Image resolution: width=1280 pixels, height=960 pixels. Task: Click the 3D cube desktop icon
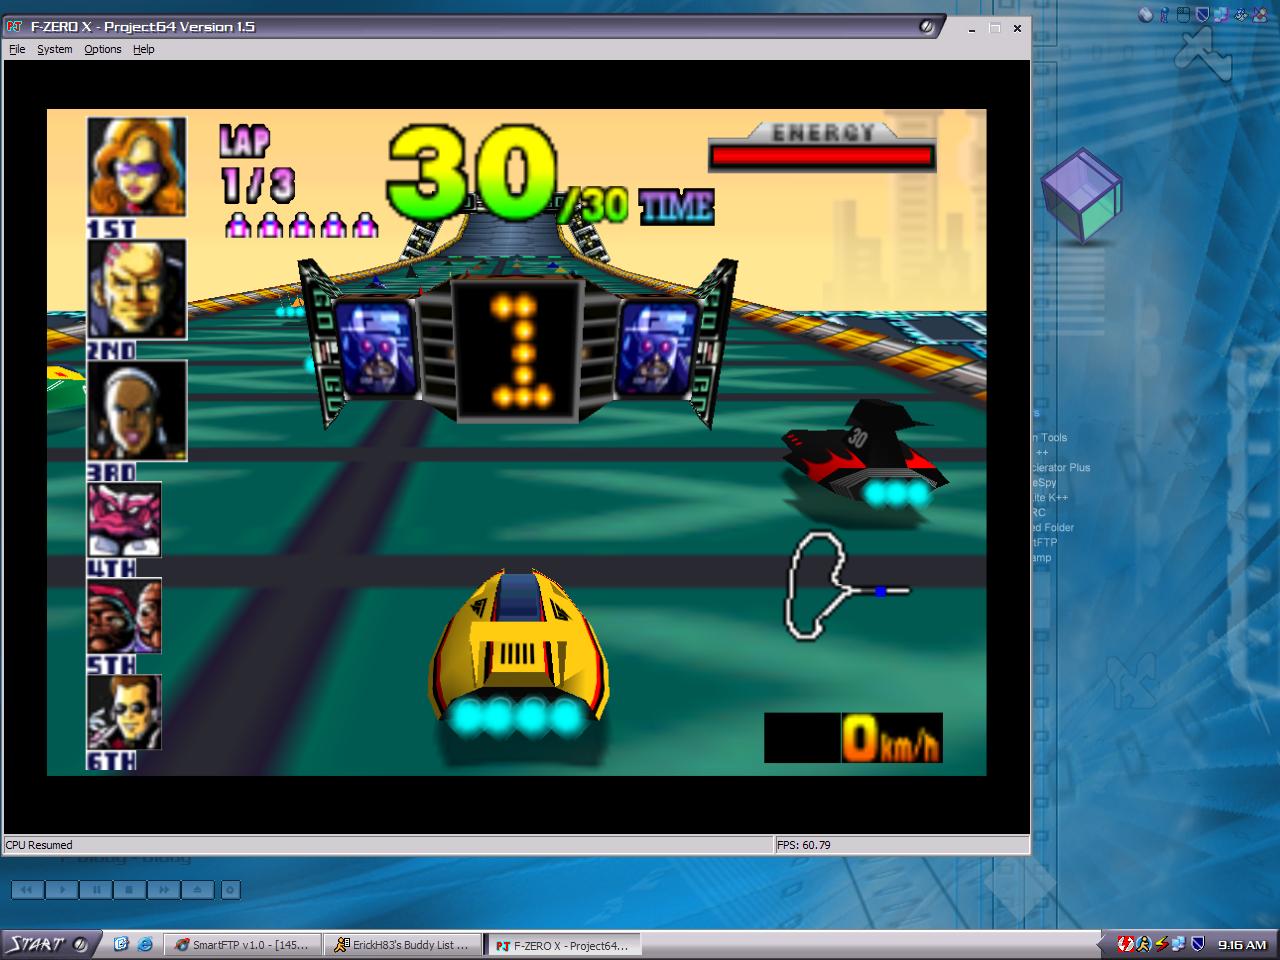coord(1081,196)
